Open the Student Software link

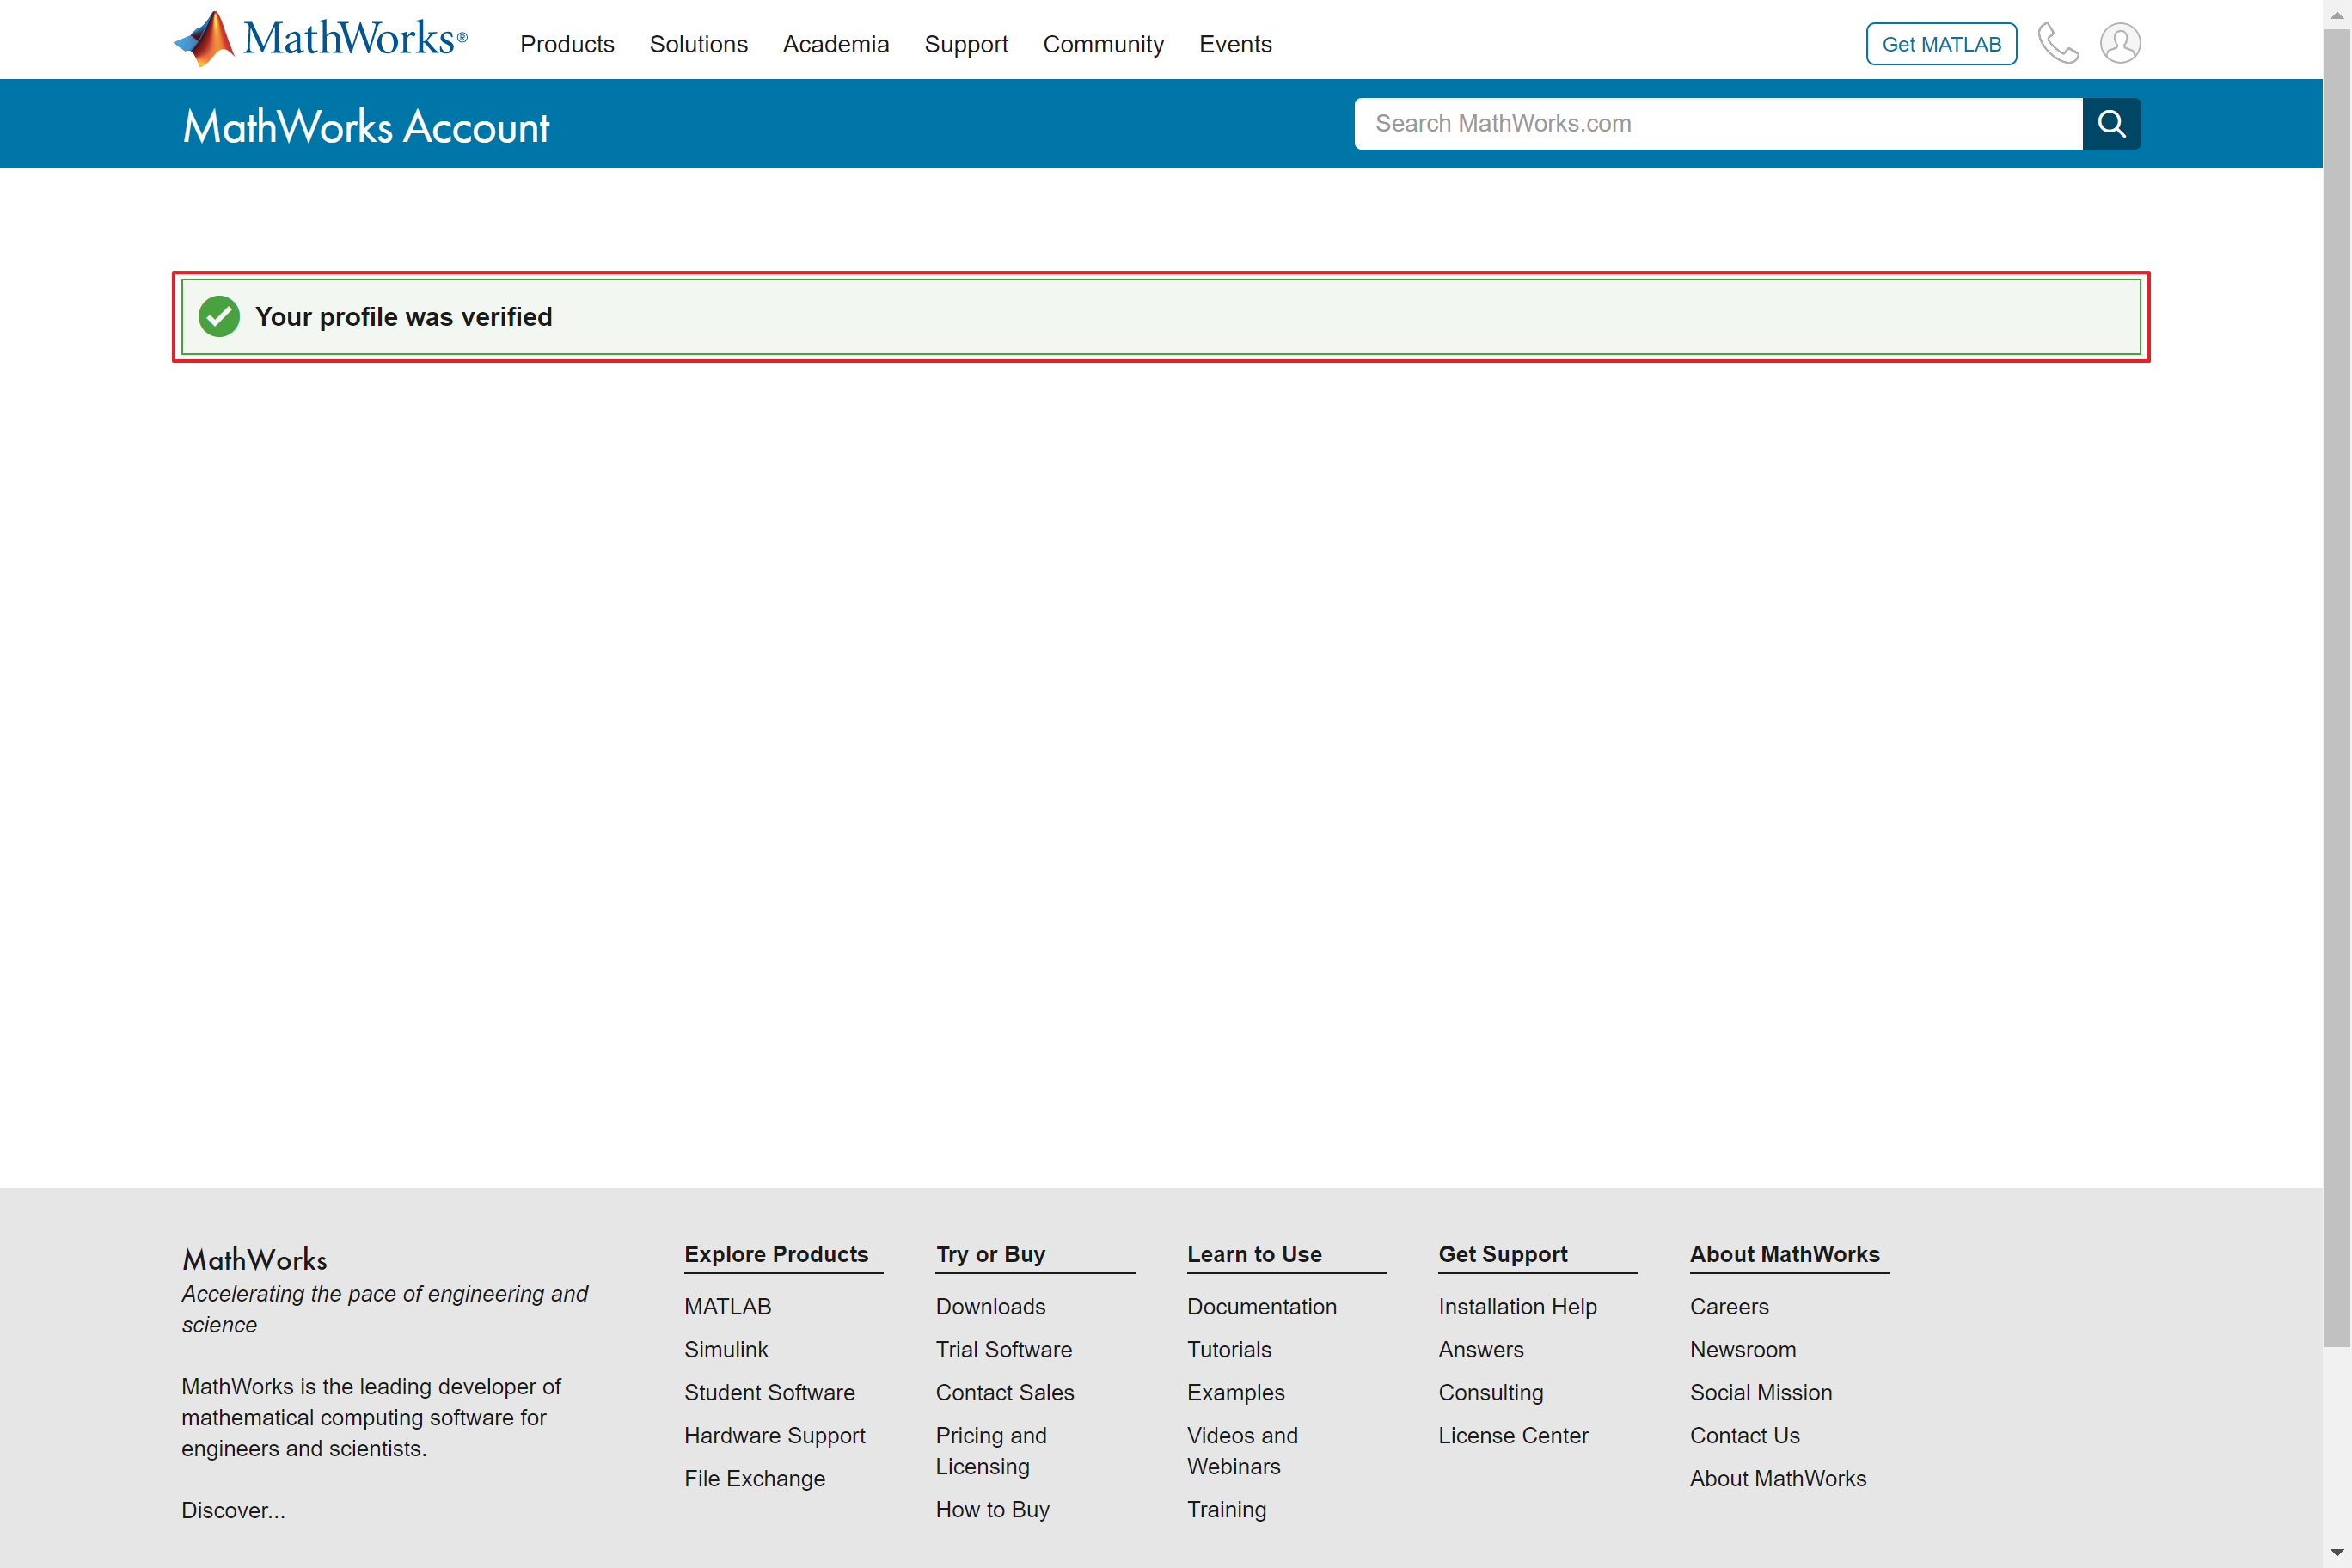pos(769,1392)
